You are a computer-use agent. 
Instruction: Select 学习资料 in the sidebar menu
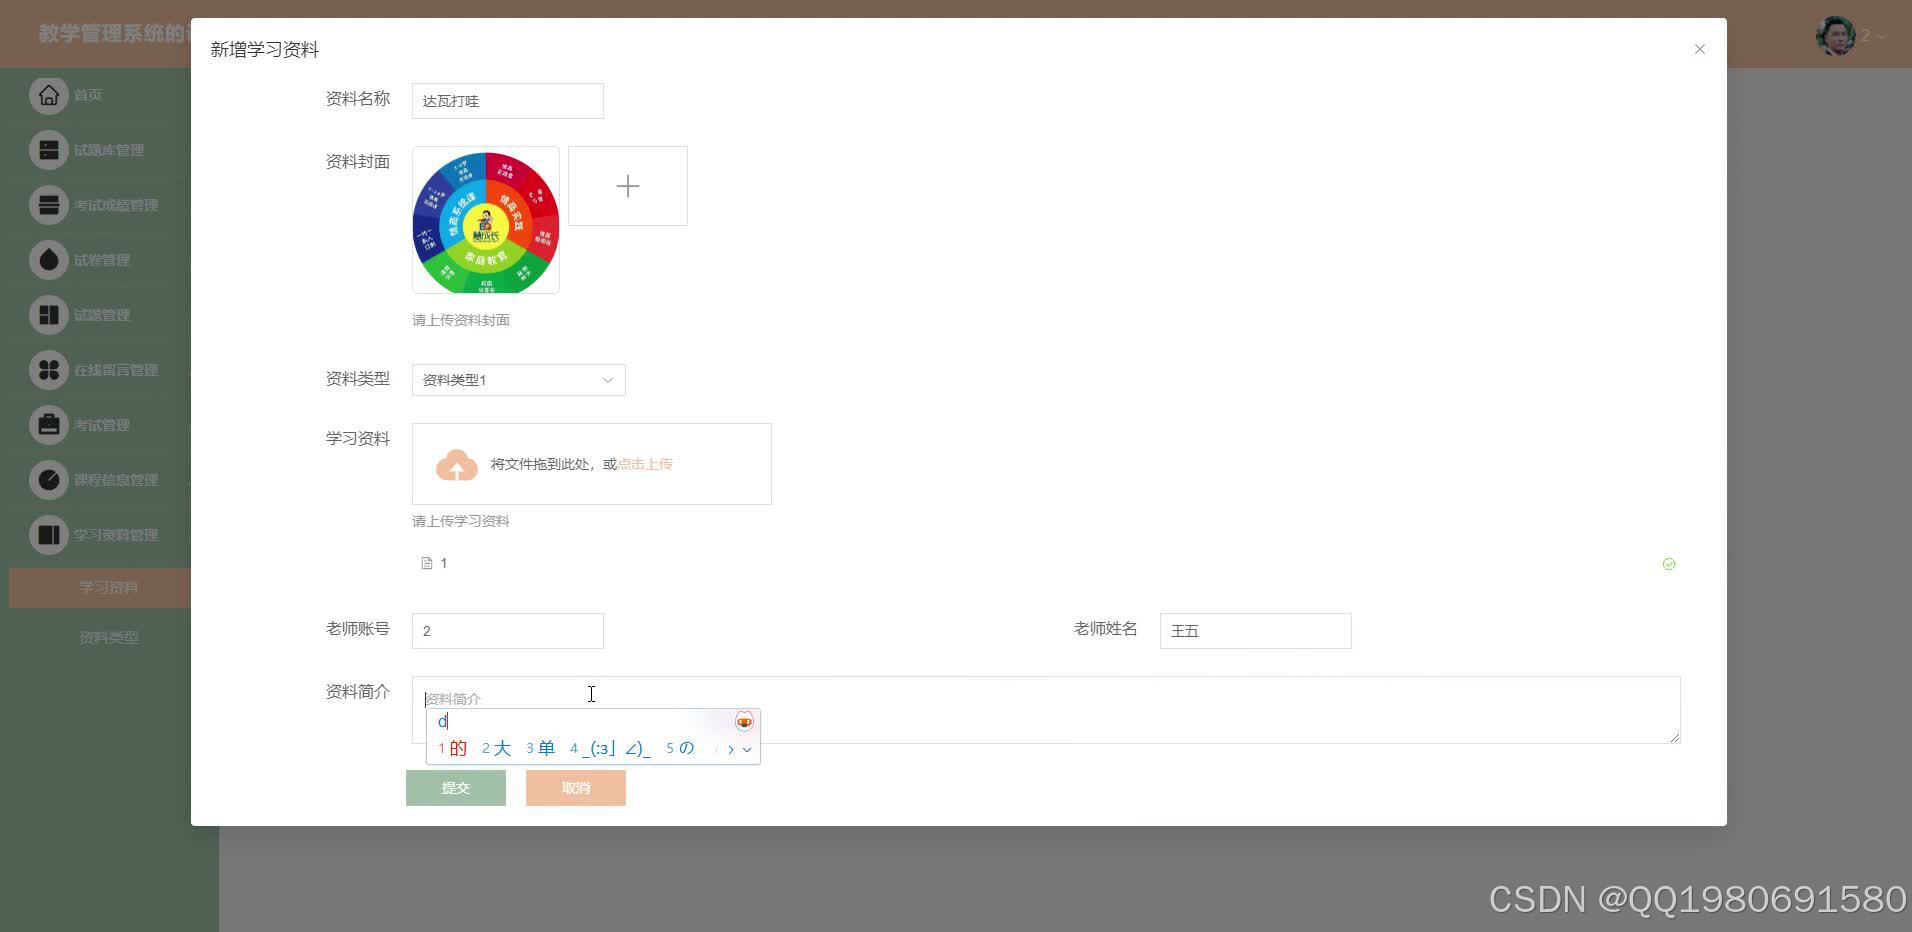[x=109, y=587]
